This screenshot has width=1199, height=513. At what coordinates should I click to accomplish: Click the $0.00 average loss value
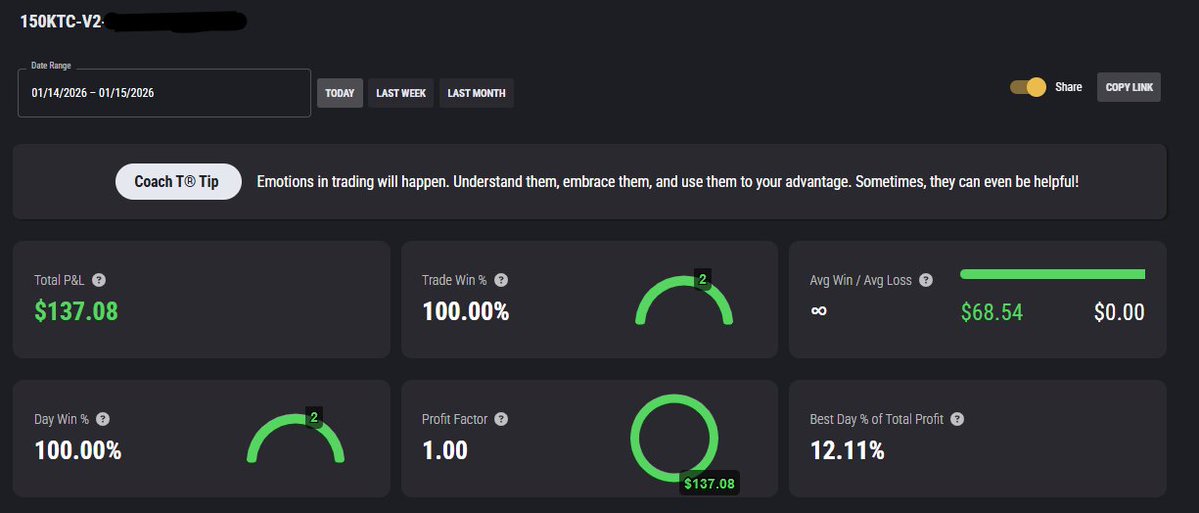coord(1119,312)
